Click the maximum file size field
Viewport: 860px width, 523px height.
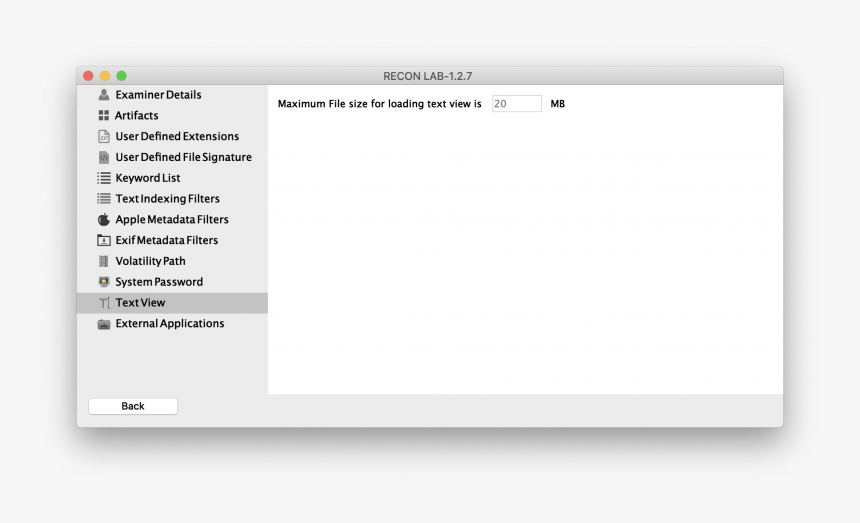(517, 104)
